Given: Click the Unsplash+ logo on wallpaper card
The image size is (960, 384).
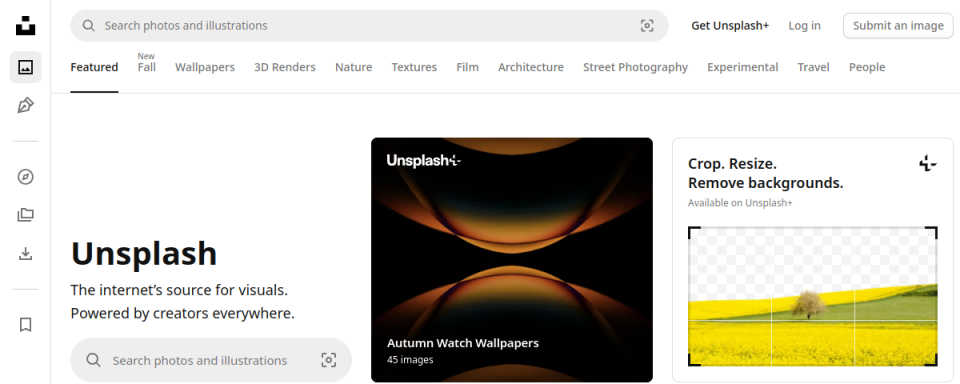Looking at the screenshot, I should 424,160.
